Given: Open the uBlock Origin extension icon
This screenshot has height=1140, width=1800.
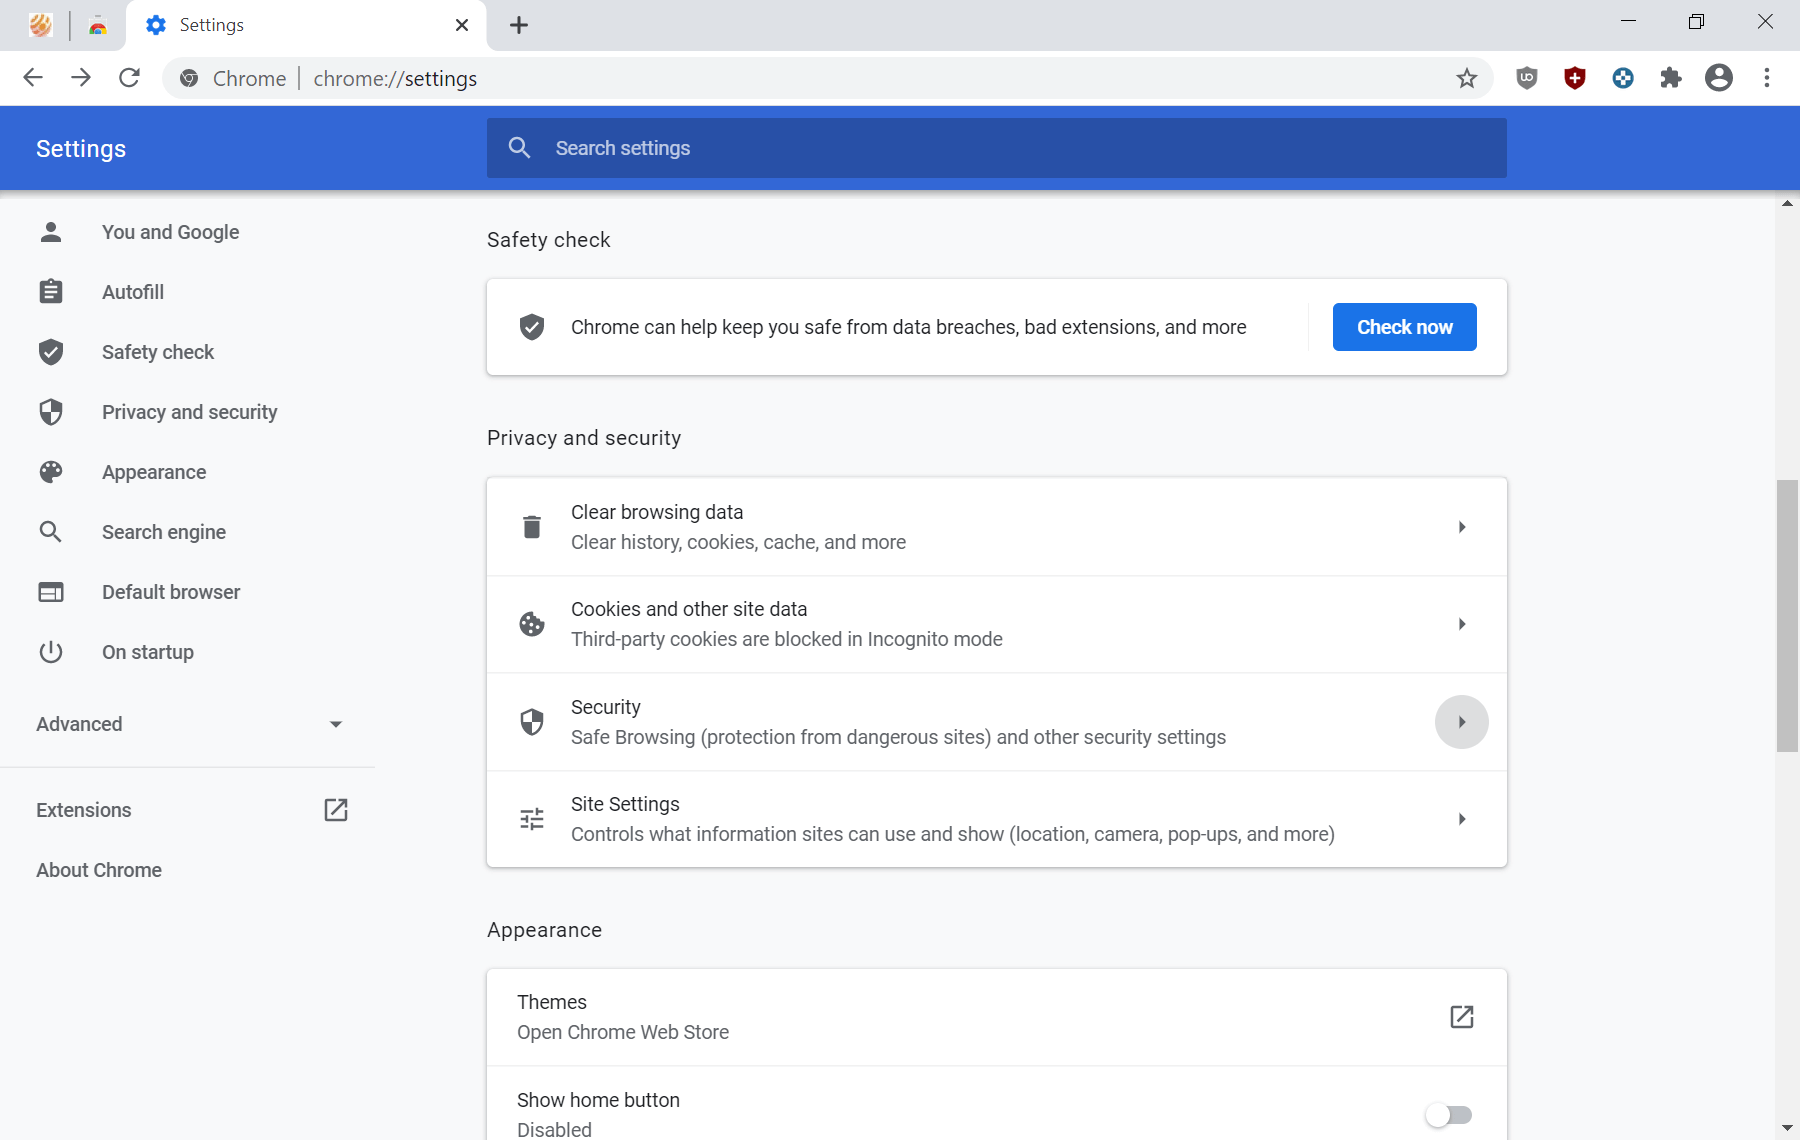Looking at the screenshot, I should [1526, 78].
